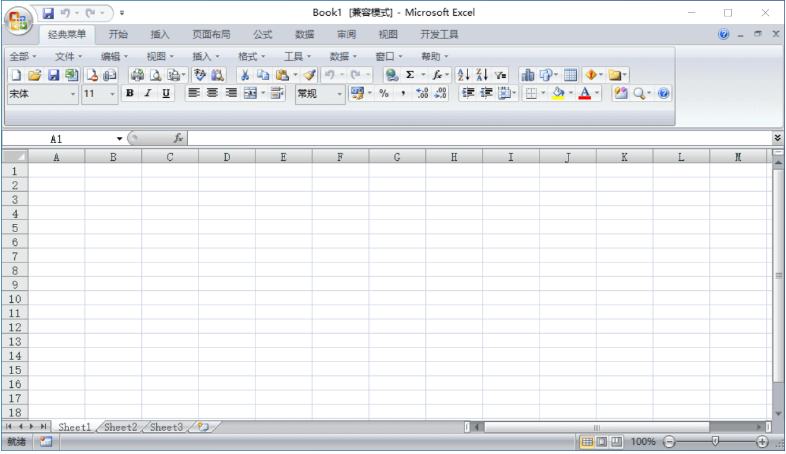Click the Select All corner button
This screenshot has width=786, height=454.
click(x=15, y=157)
